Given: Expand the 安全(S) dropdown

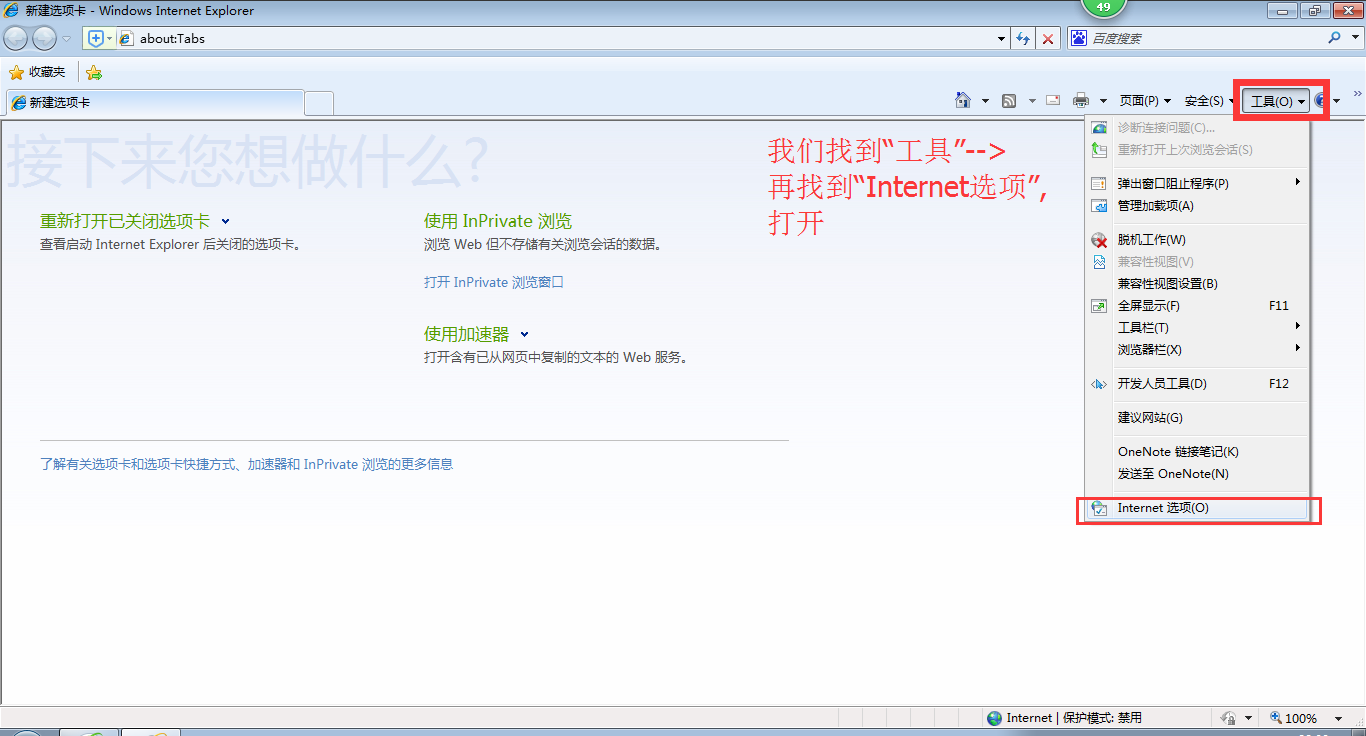Looking at the screenshot, I should coord(1206,100).
